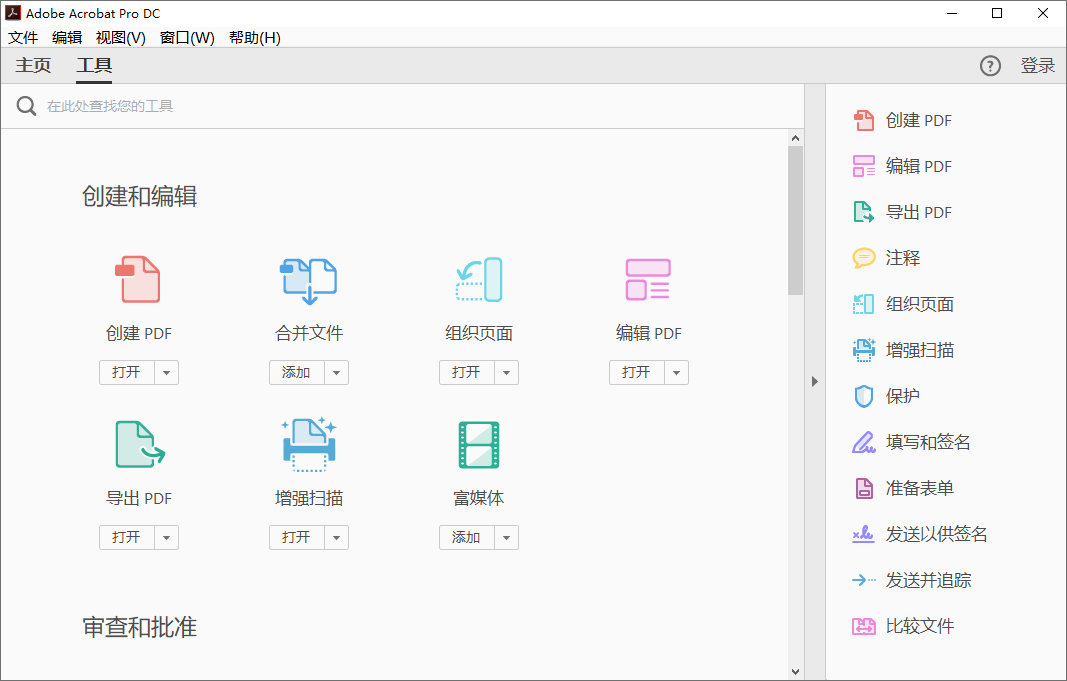Open the 准备表单 sidebar icon
Screen dimensions: 1067x681
[x=862, y=488]
